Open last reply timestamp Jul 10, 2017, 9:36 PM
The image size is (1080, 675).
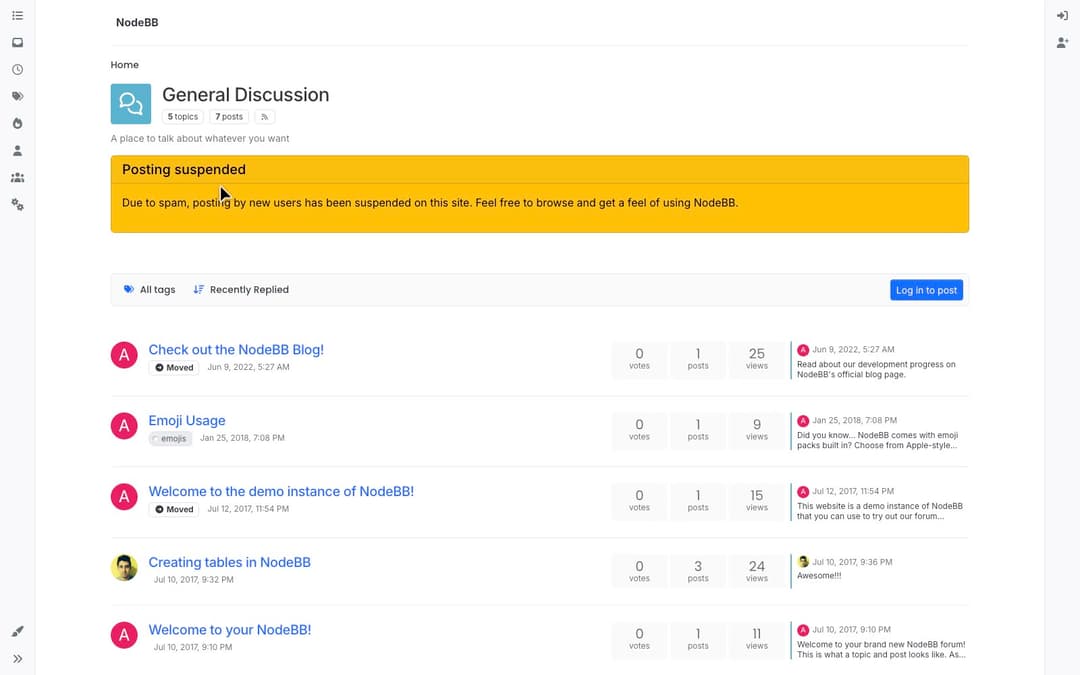[x=852, y=562]
